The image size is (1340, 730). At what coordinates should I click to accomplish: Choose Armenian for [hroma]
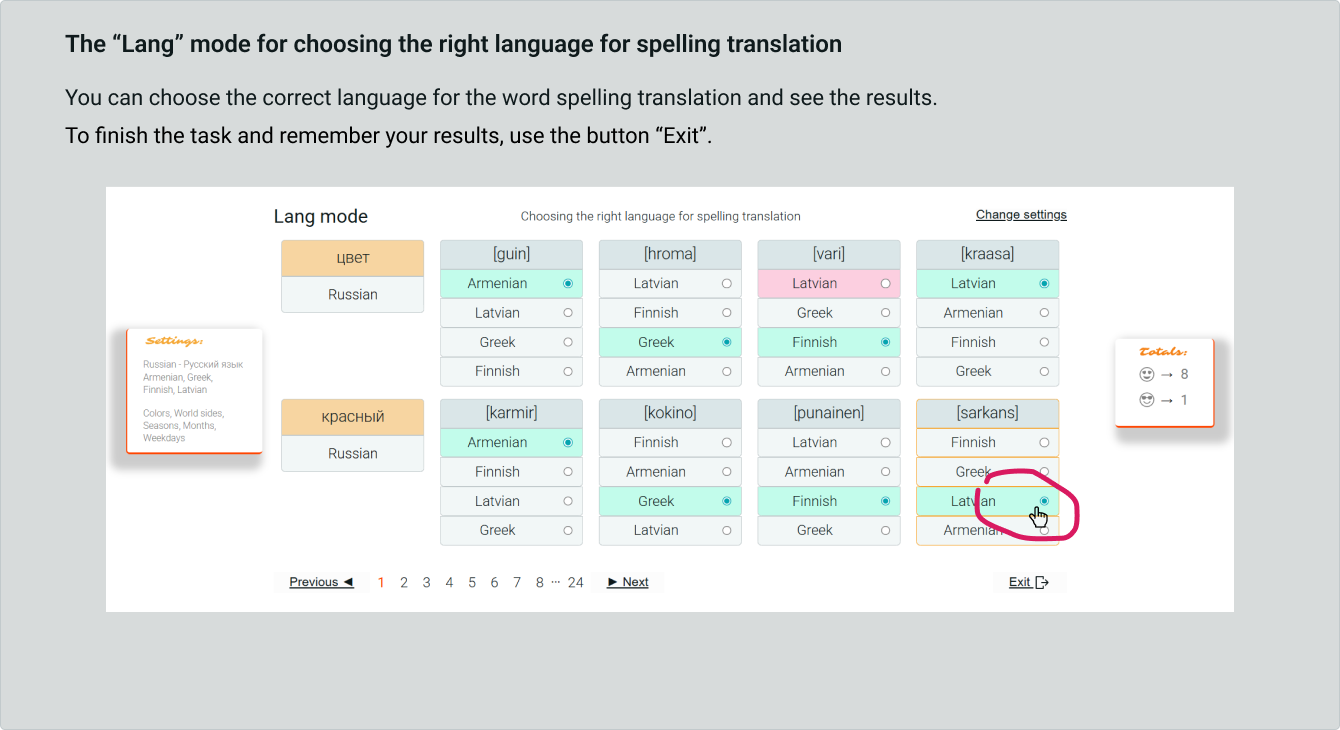point(670,371)
